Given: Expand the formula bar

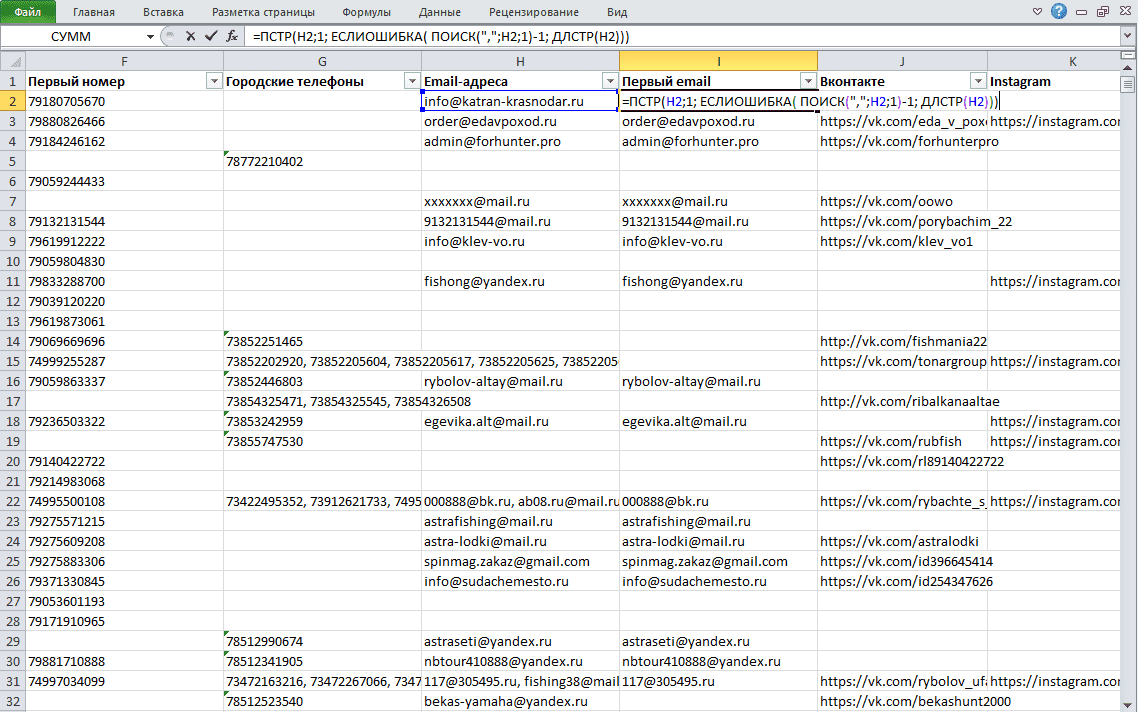Looking at the screenshot, I should (1128, 36).
